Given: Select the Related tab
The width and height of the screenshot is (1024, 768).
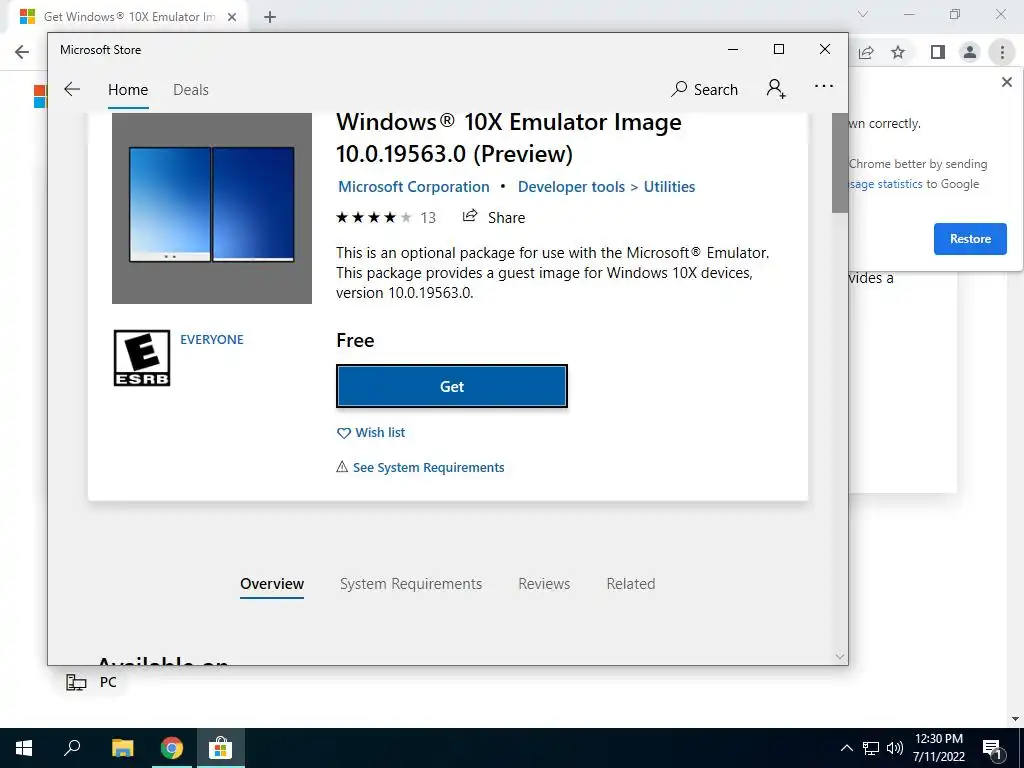Looking at the screenshot, I should 630,584.
